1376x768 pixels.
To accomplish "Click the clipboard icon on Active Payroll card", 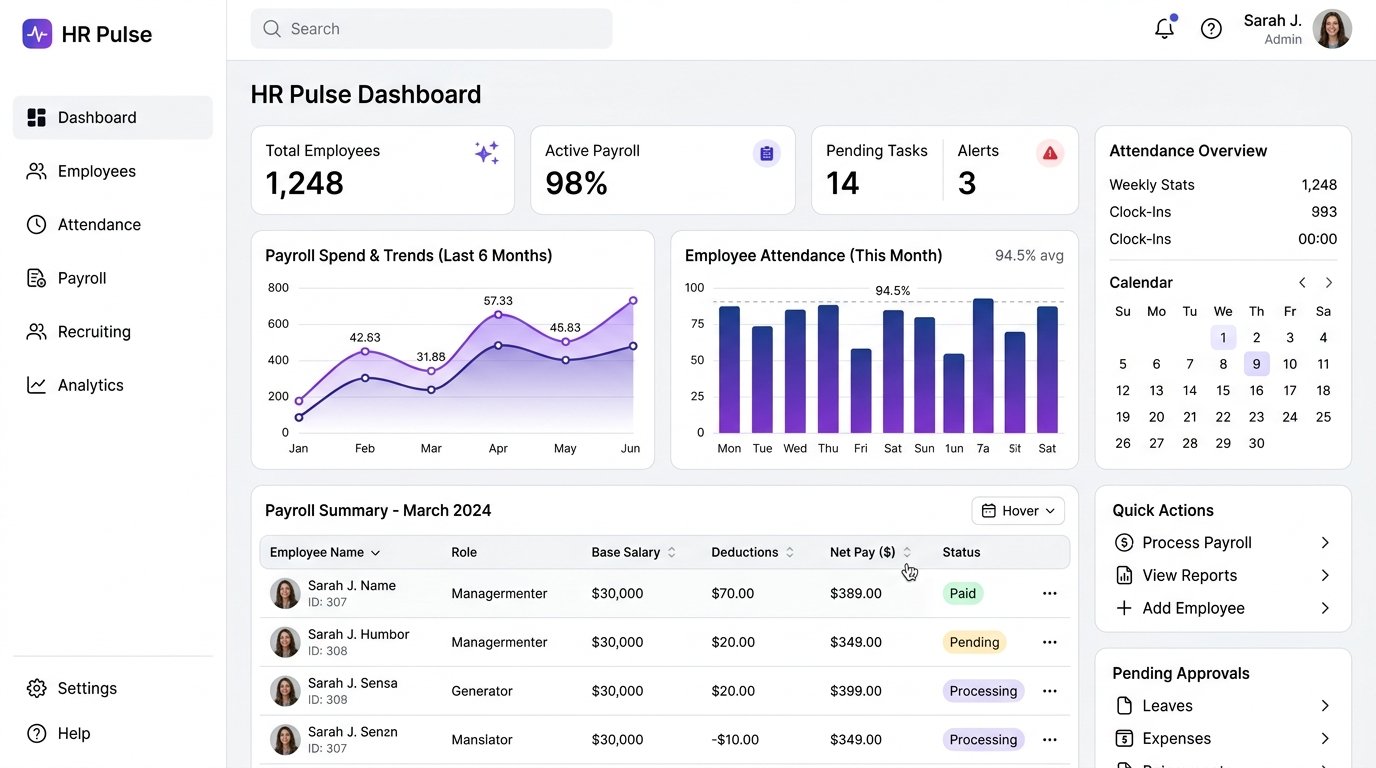I will [x=767, y=153].
